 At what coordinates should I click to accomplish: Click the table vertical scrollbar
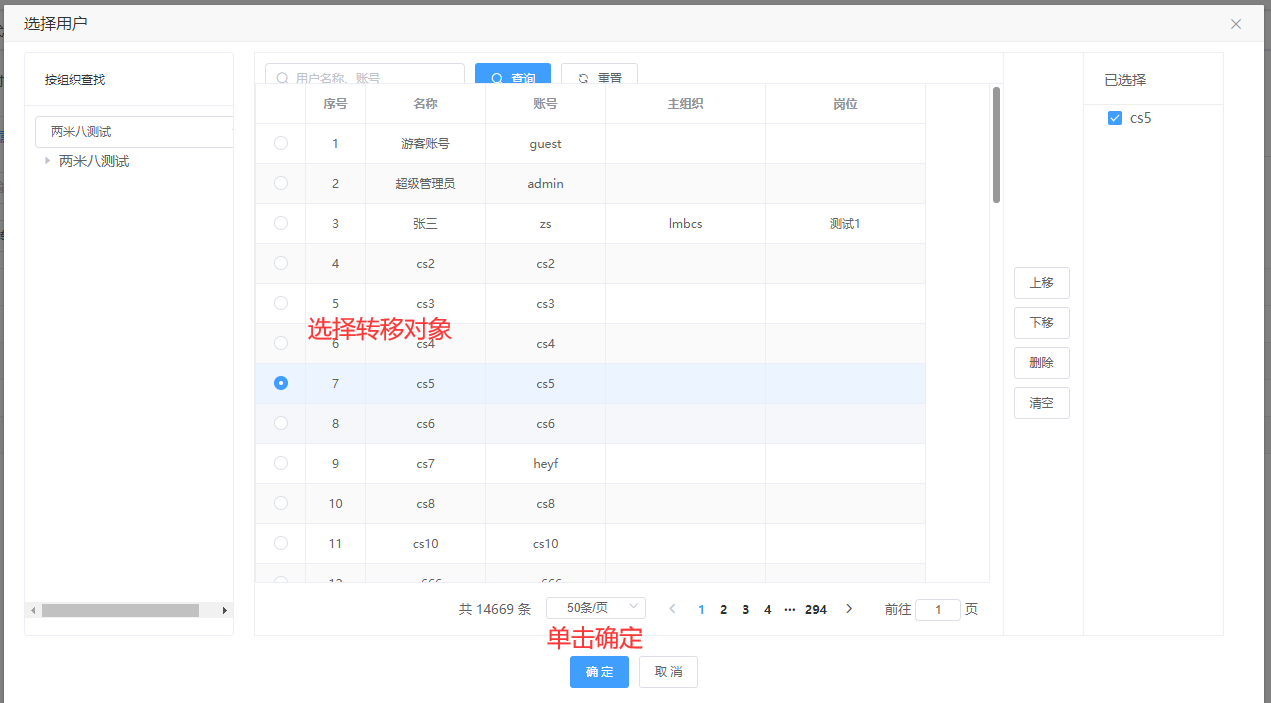click(996, 145)
